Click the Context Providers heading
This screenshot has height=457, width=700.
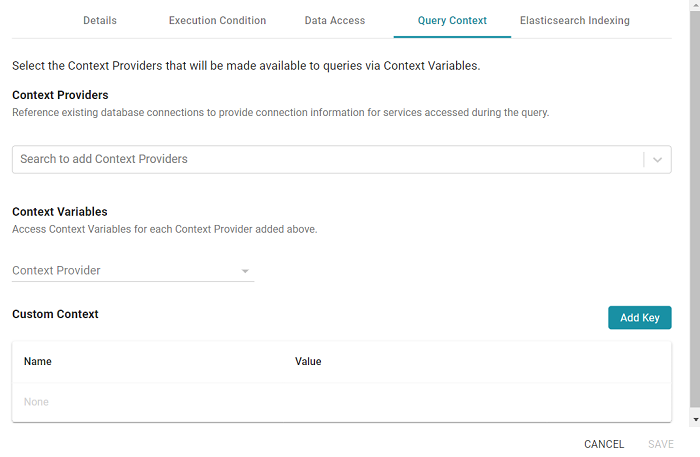pyautogui.click(x=60, y=95)
